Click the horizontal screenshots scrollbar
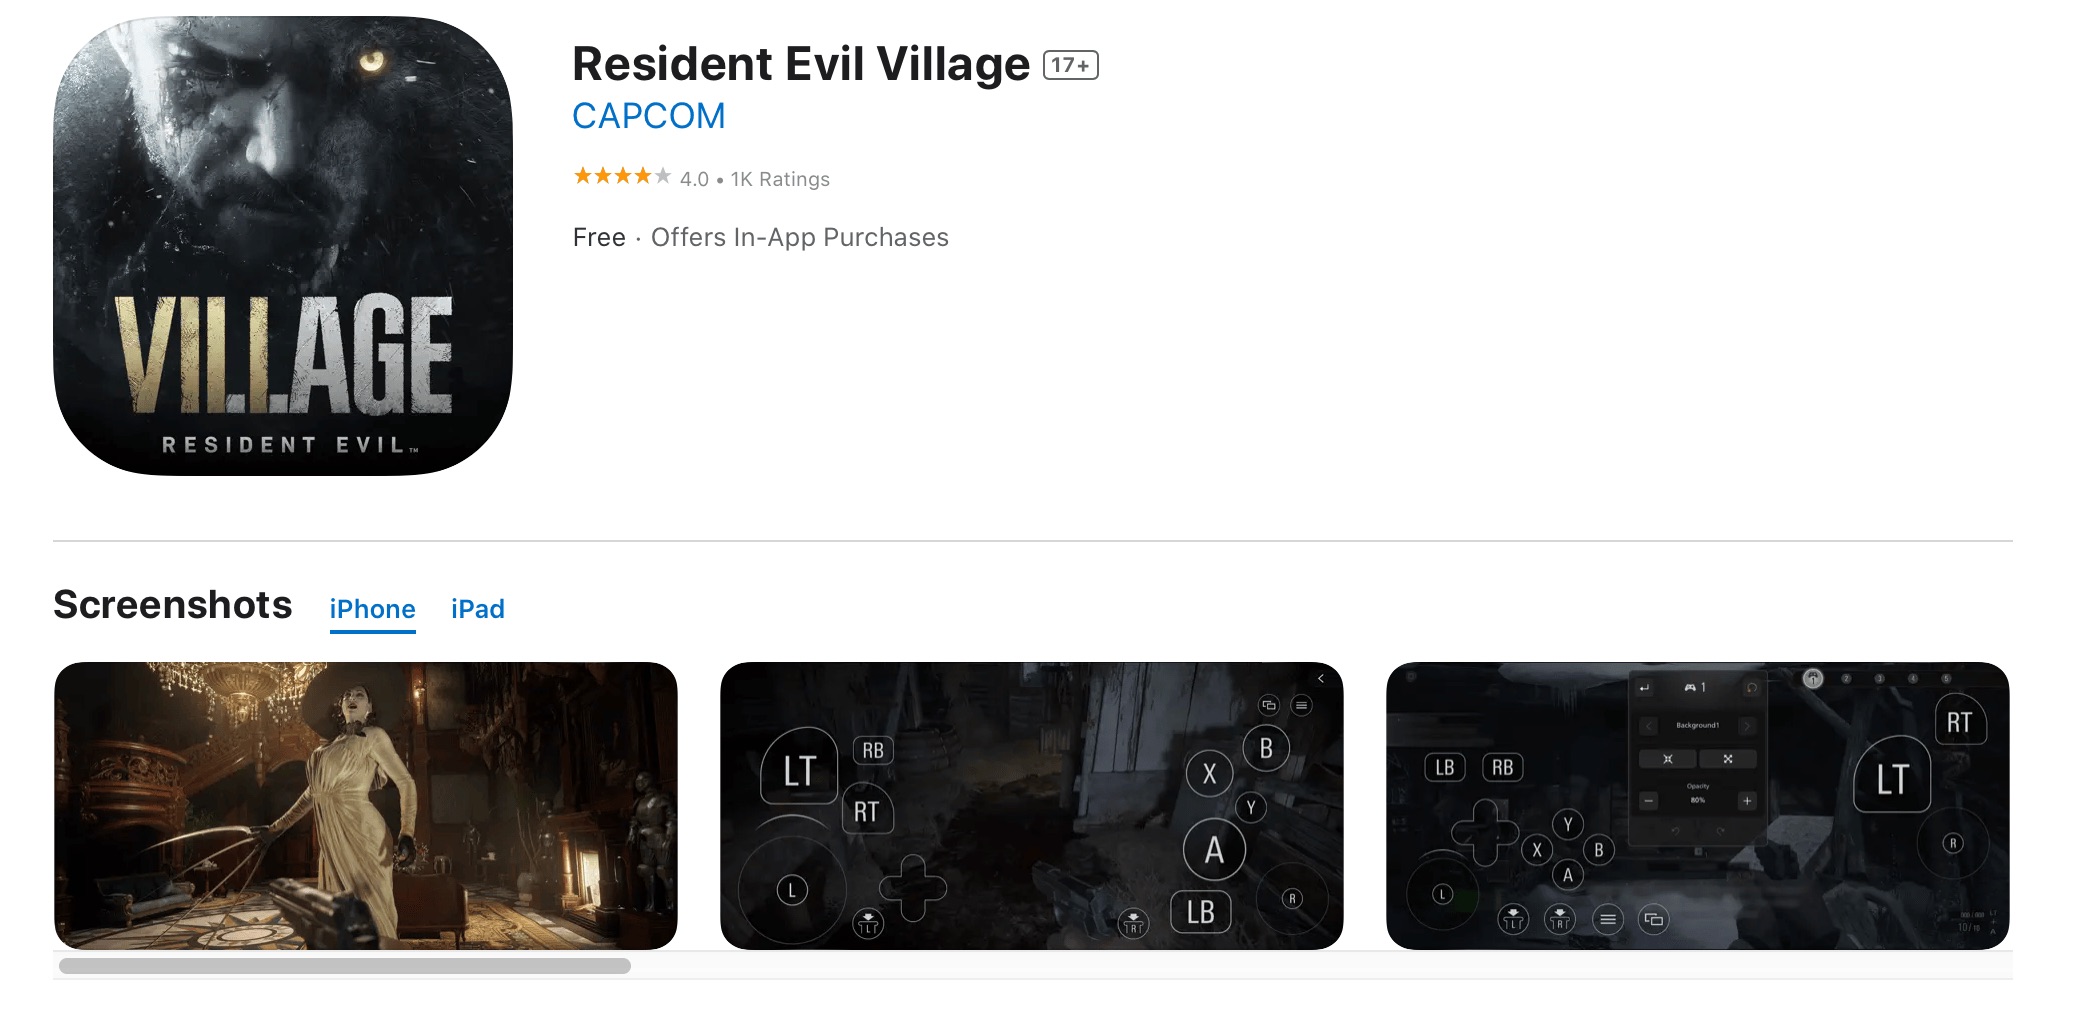Viewport: 2082px width, 1018px height. 345,966
